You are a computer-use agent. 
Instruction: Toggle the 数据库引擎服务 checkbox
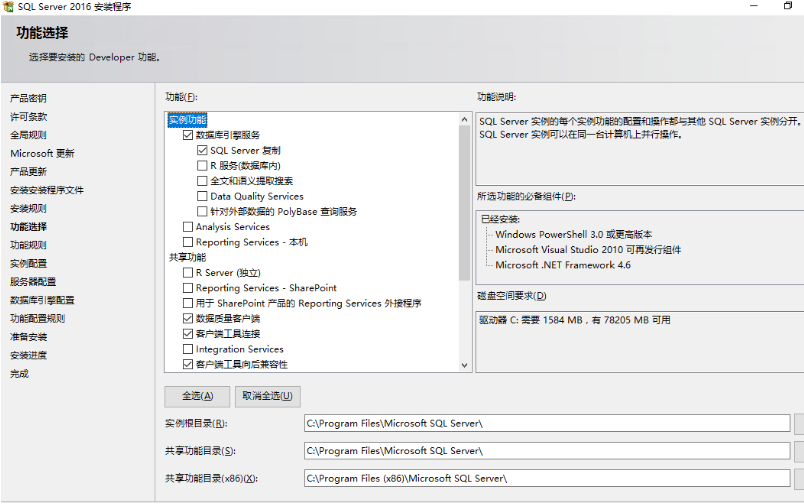pyautogui.click(x=188, y=135)
